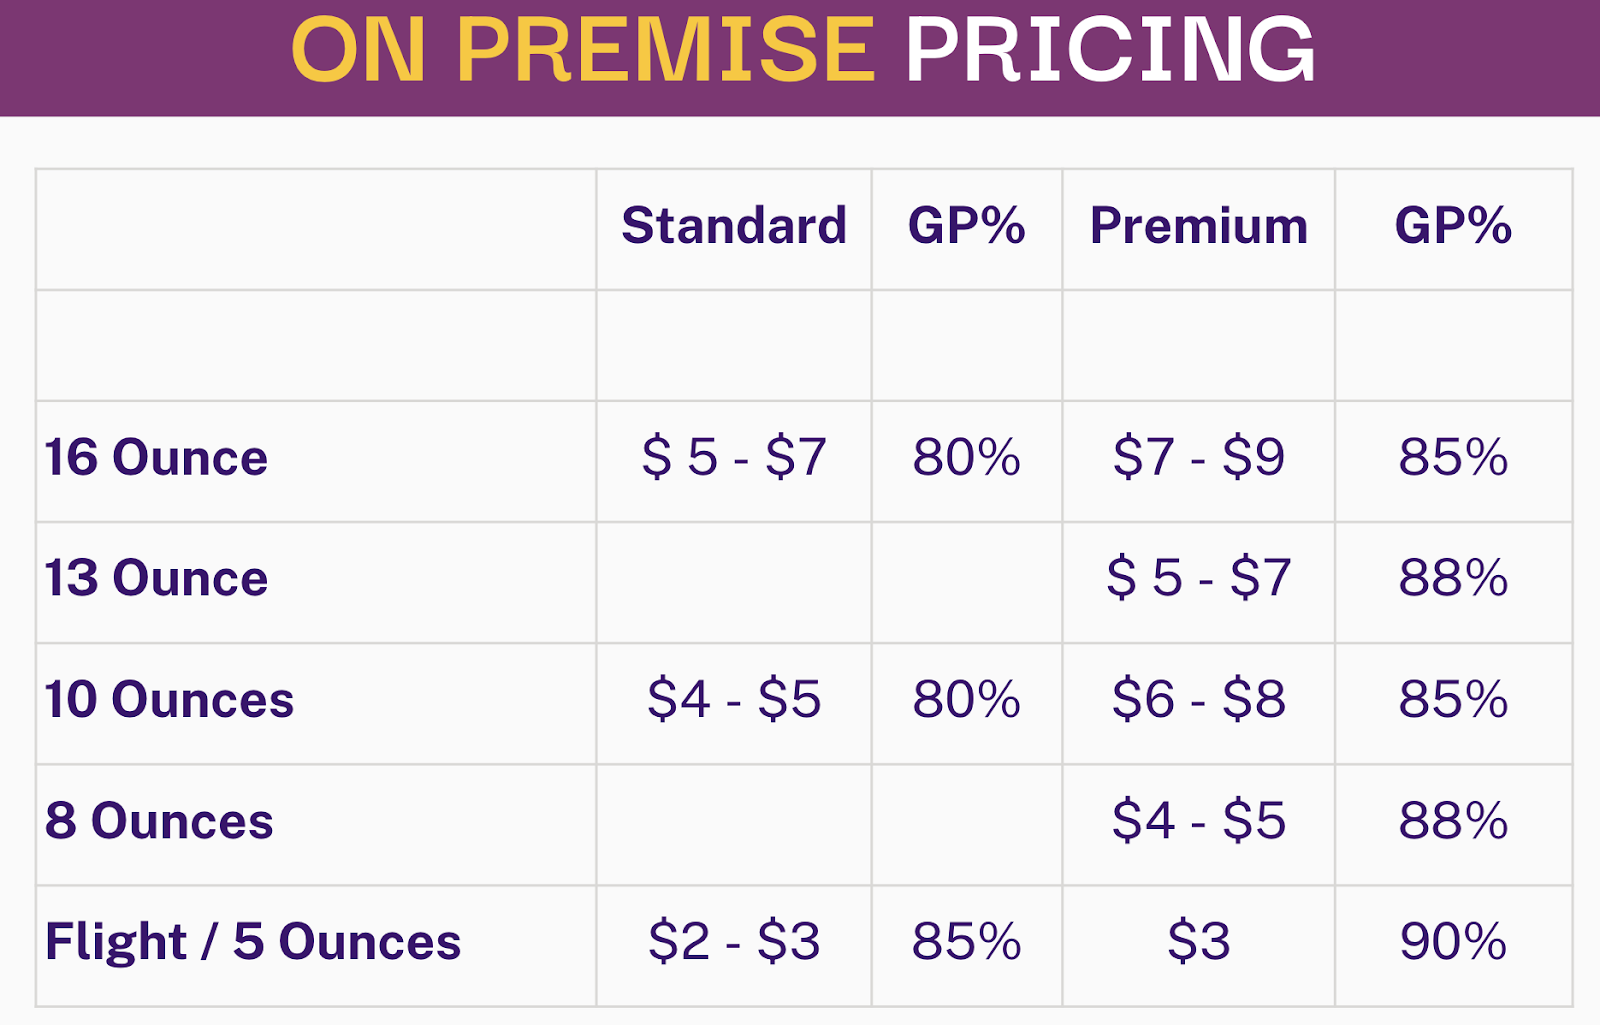Viewport: 1600px width, 1025px height.
Task: Click 8 Ounces premium price $4 - $5
Action: point(1199,822)
